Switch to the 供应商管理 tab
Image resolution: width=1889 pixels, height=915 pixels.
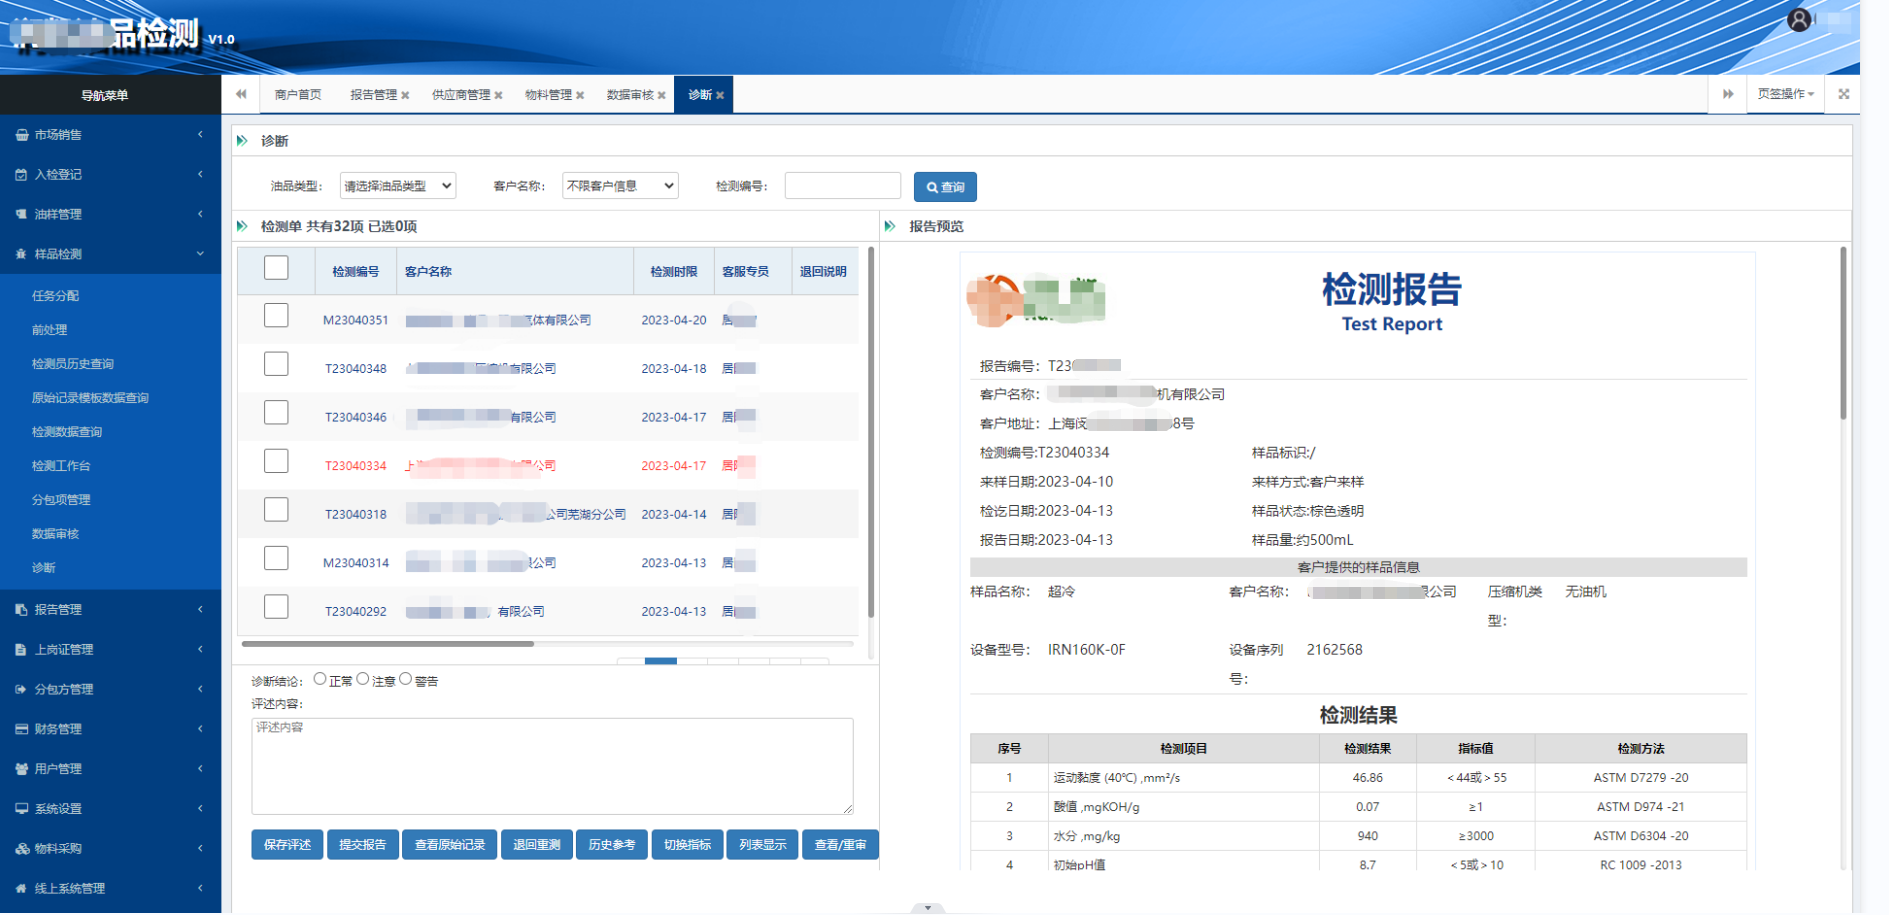point(461,95)
